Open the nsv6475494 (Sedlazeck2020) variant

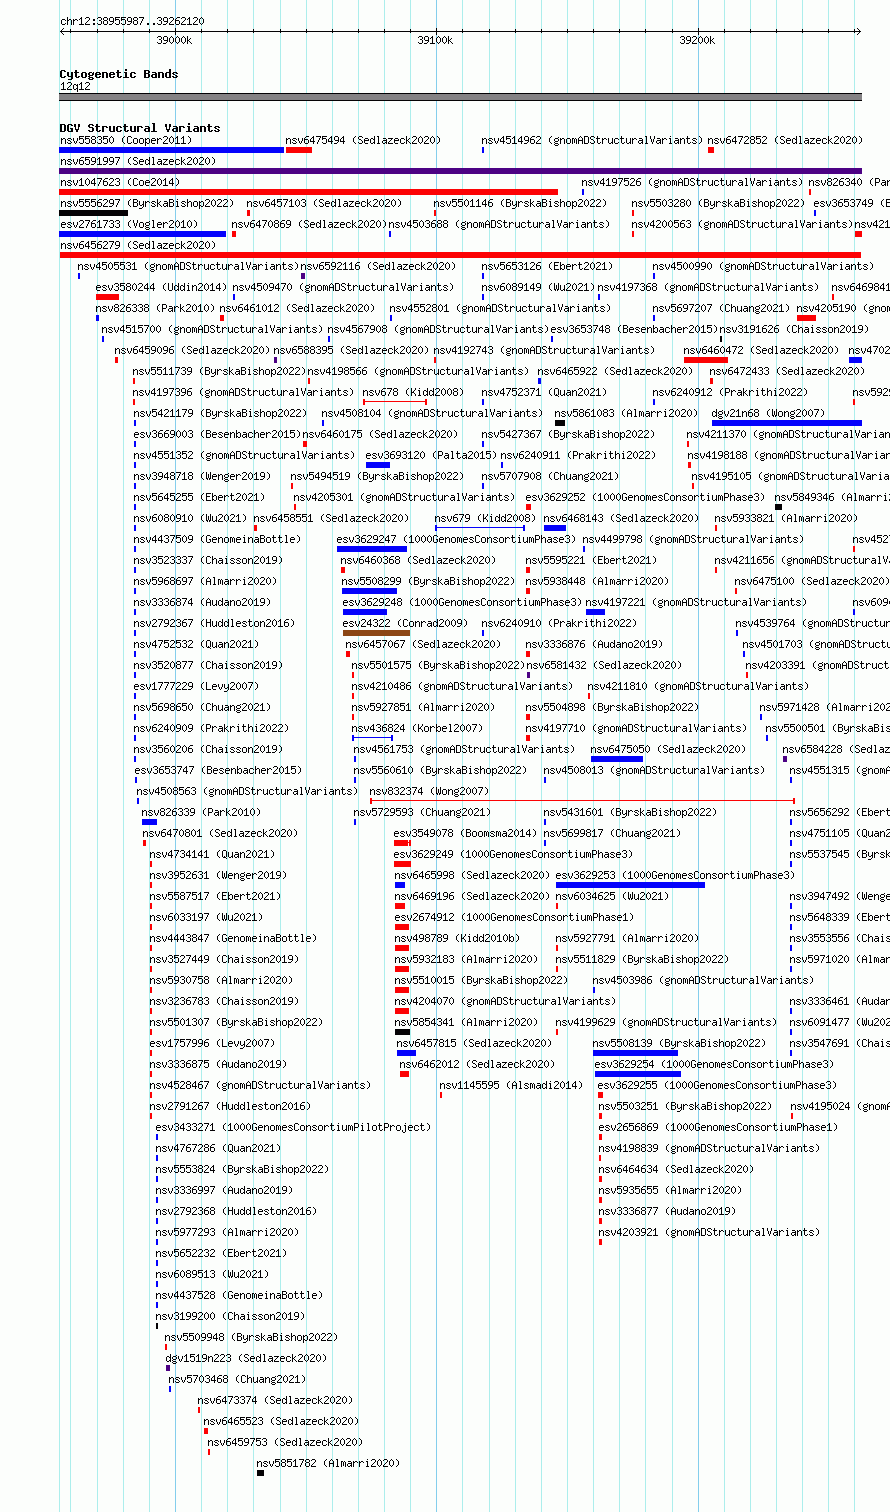363,141
